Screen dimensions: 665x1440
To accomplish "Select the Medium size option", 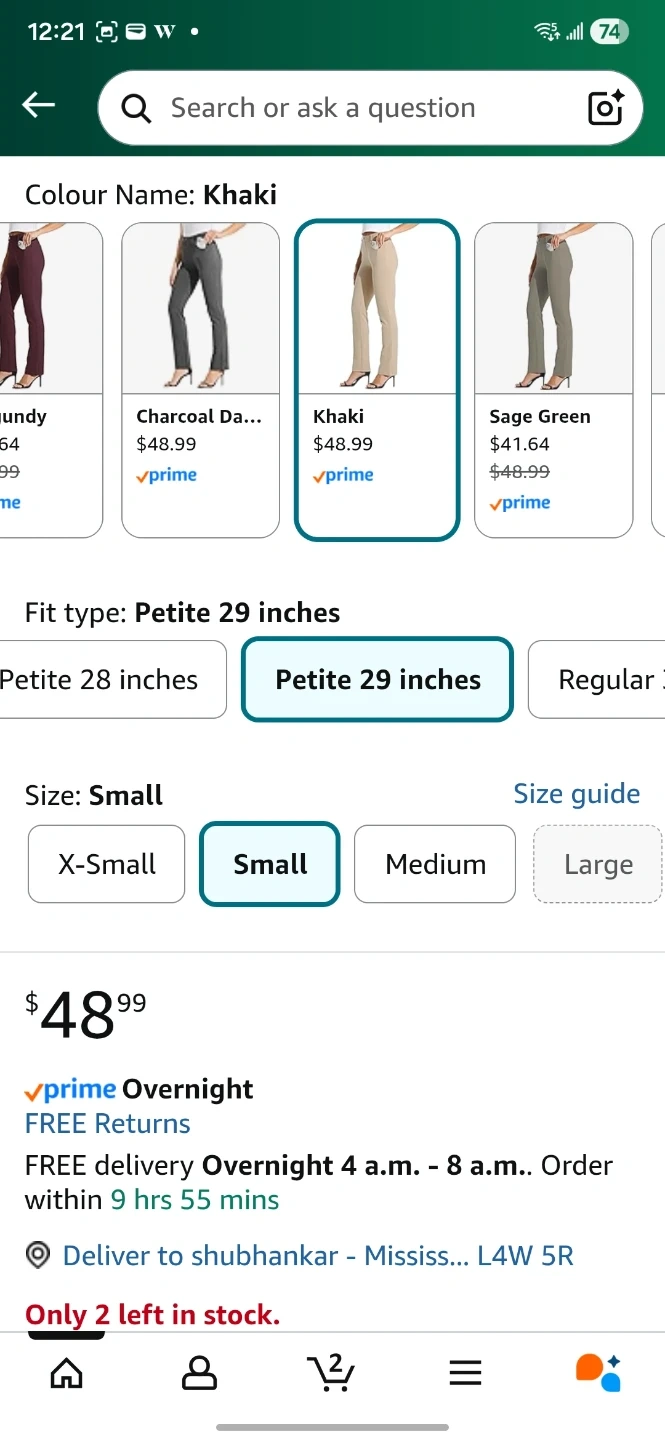I will (435, 864).
